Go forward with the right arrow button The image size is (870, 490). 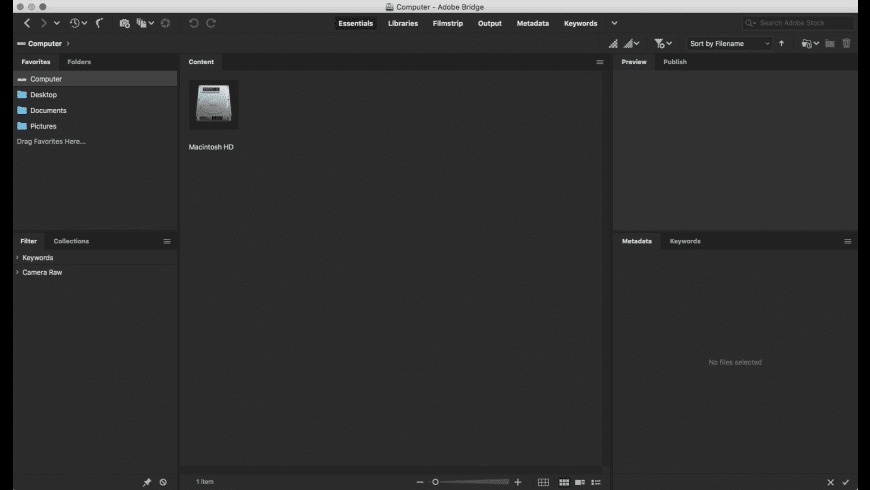coord(43,23)
